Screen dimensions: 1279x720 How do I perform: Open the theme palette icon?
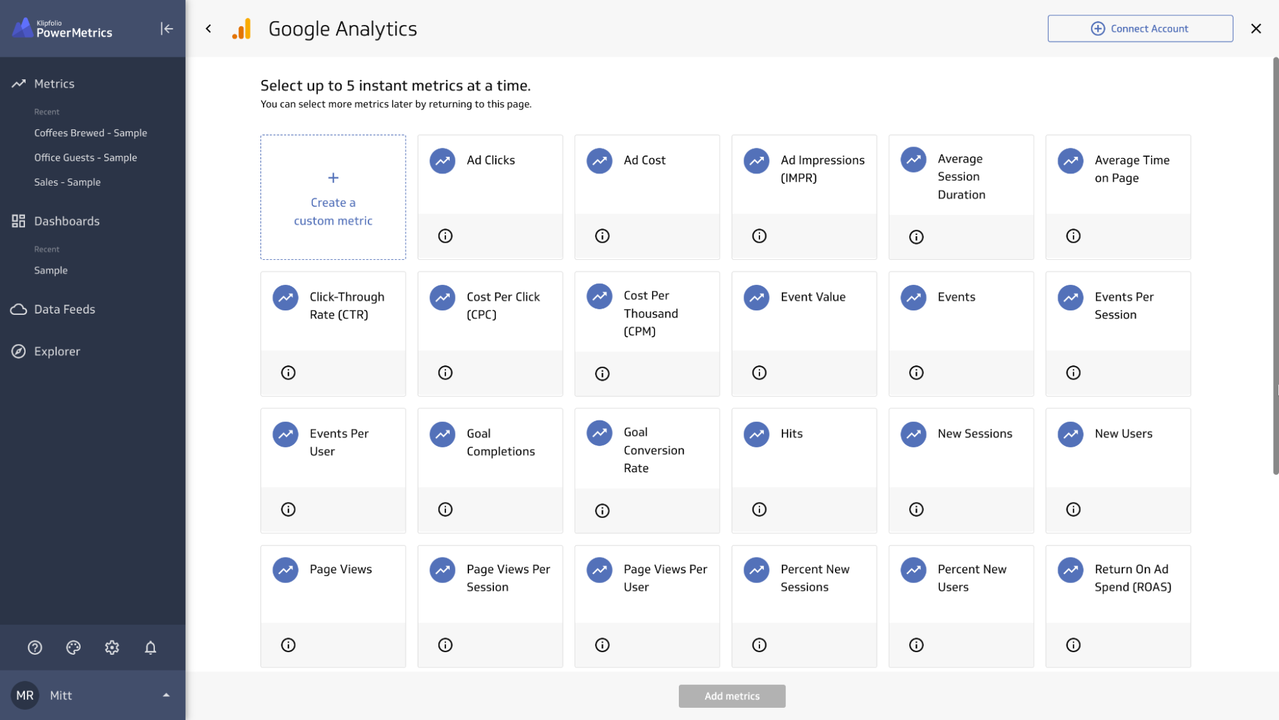[73, 648]
